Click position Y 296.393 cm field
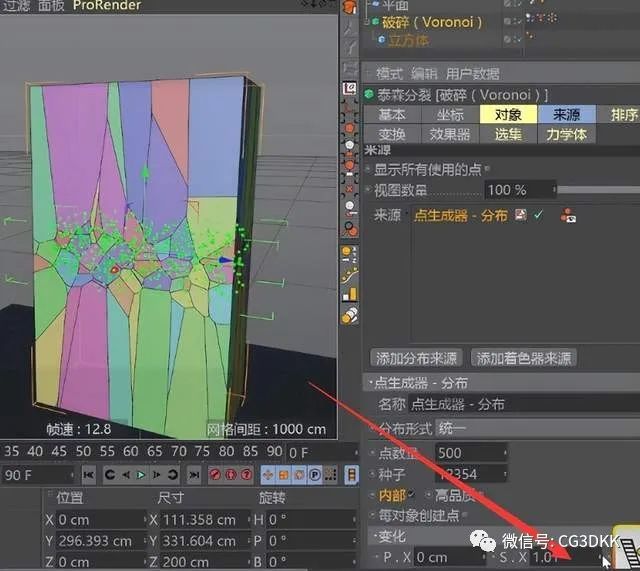Screen dimensions: 640x571 pyautogui.click(x=100, y=541)
